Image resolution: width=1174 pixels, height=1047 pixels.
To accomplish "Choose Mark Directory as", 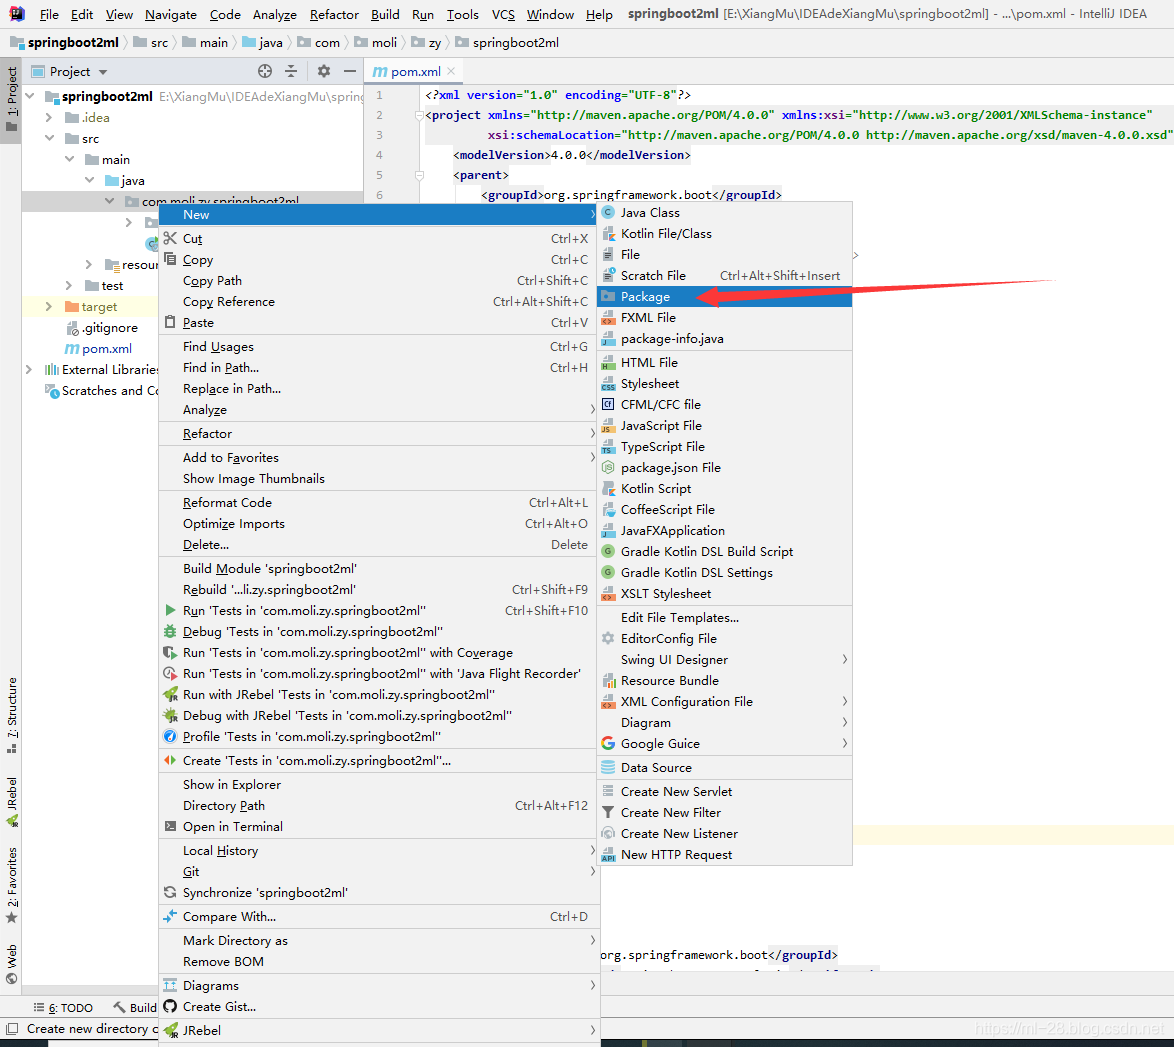I will (x=377, y=940).
